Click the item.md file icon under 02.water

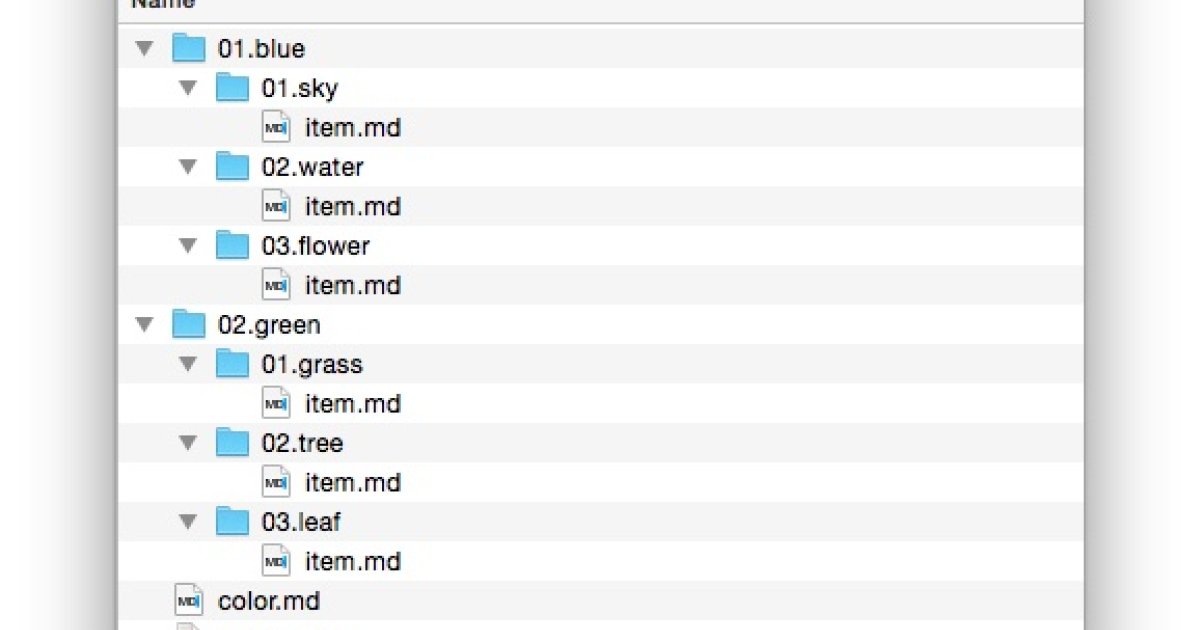click(276, 206)
